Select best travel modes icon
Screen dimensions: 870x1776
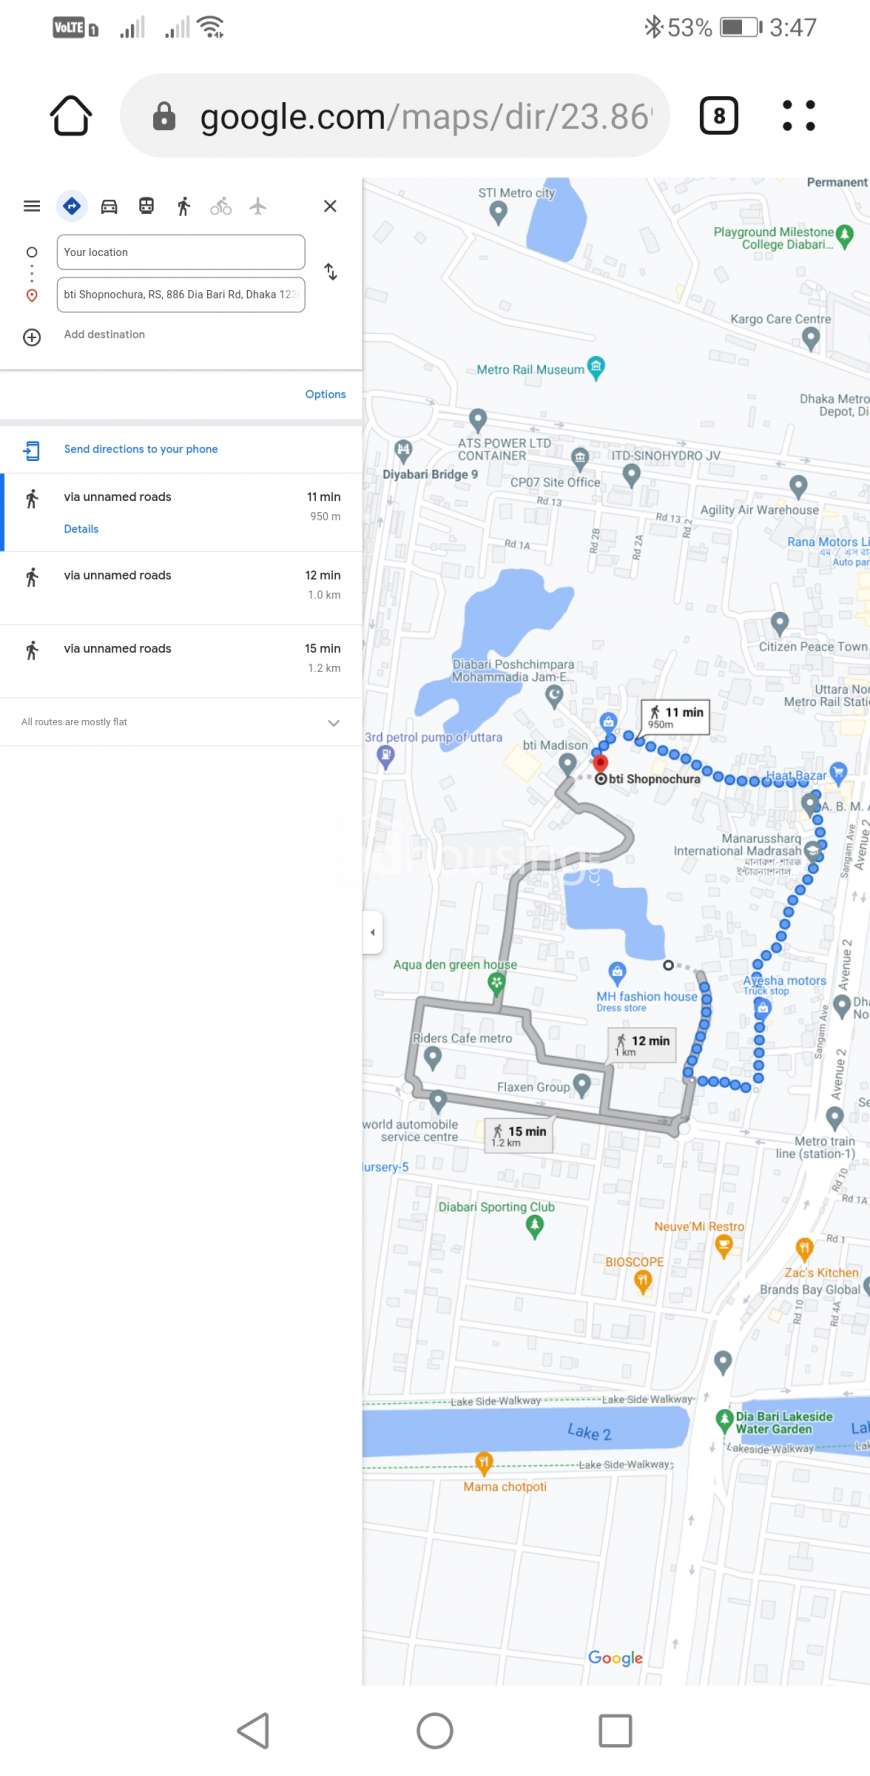[x=72, y=206]
